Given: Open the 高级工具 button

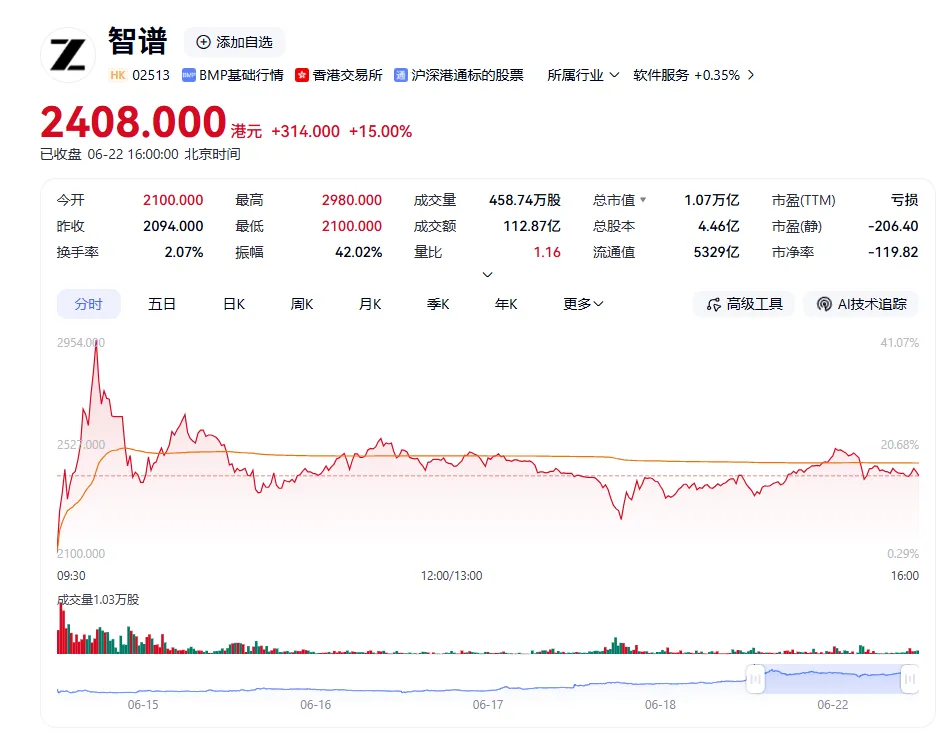Looking at the screenshot, I should tap(745, 304).
